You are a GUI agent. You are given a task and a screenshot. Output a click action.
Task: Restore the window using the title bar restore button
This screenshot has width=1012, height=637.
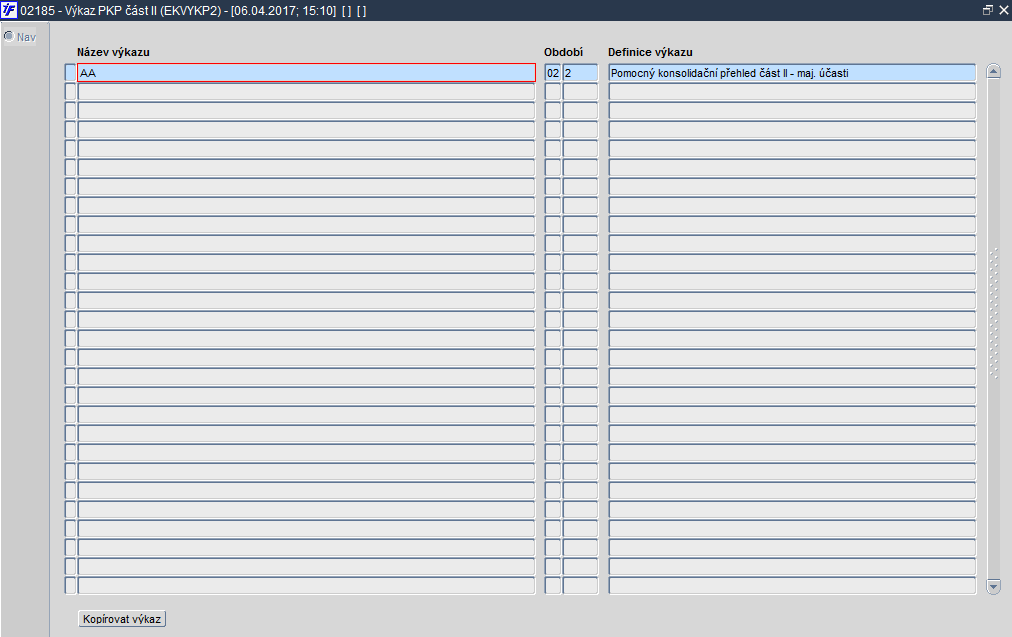click(987, 10)
